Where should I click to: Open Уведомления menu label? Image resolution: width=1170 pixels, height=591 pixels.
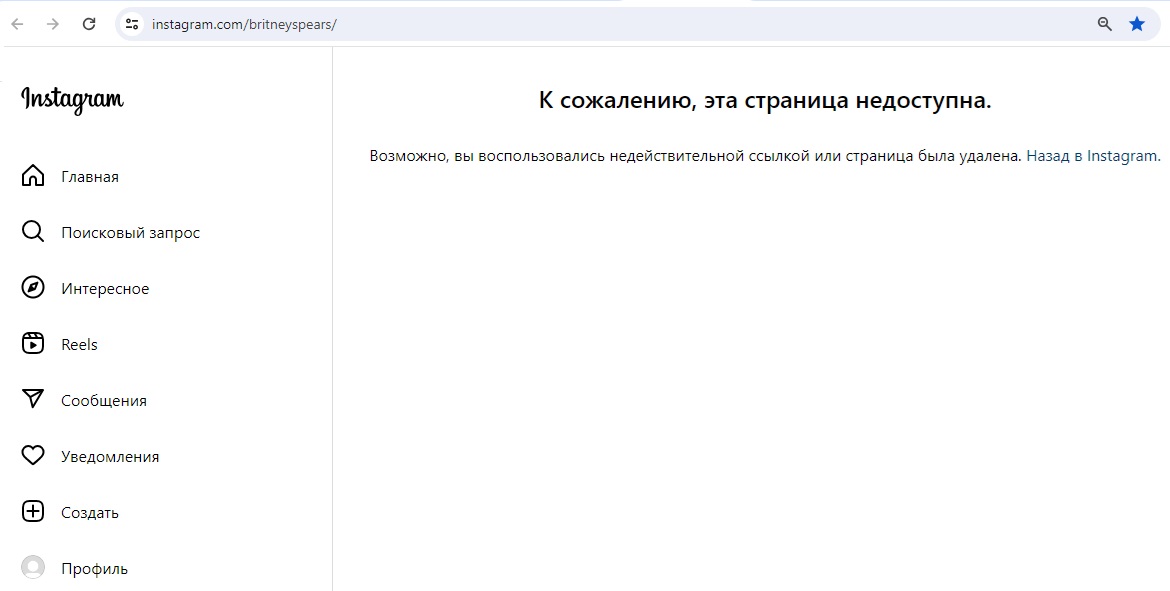point(110,457)
